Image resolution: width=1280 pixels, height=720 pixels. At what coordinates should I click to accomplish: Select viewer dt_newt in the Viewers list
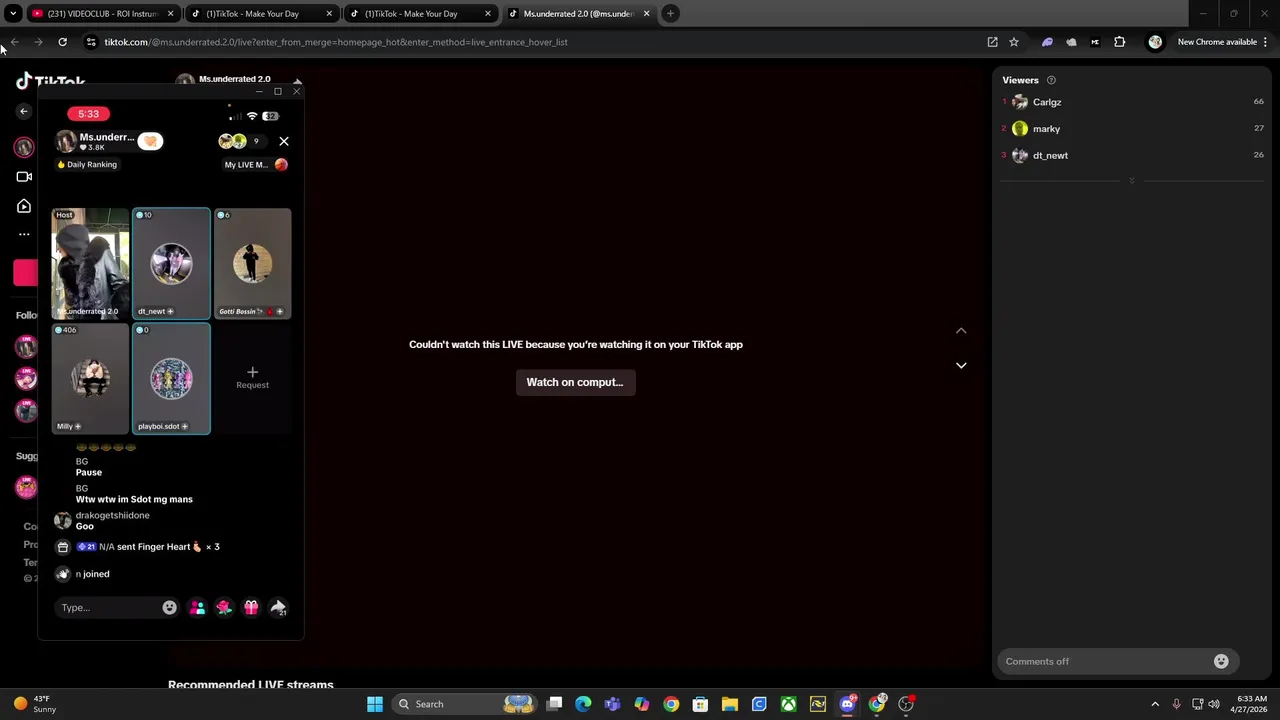coord(1132,155)
